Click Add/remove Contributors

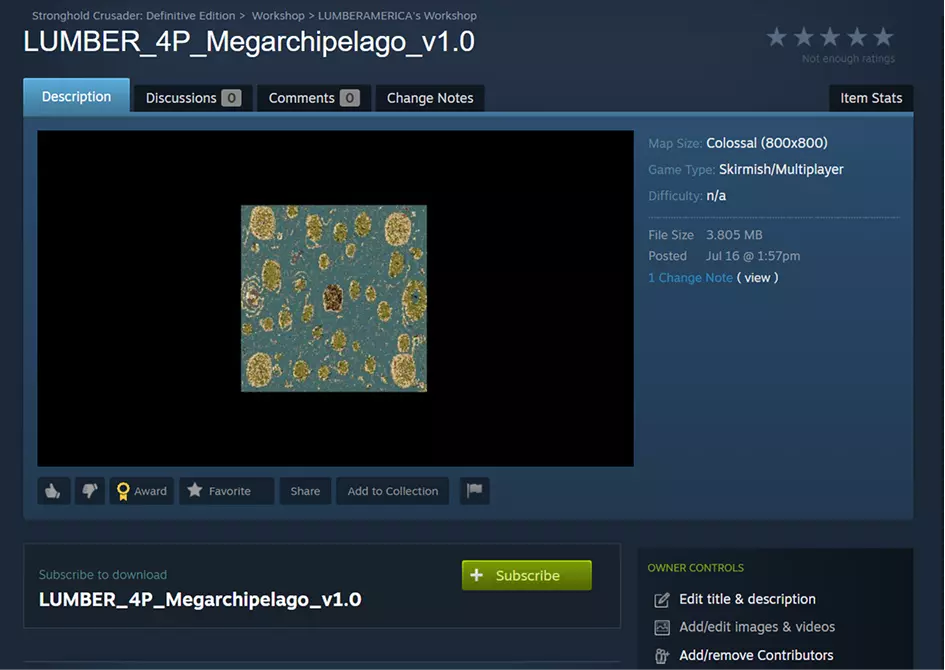[756, 655]
